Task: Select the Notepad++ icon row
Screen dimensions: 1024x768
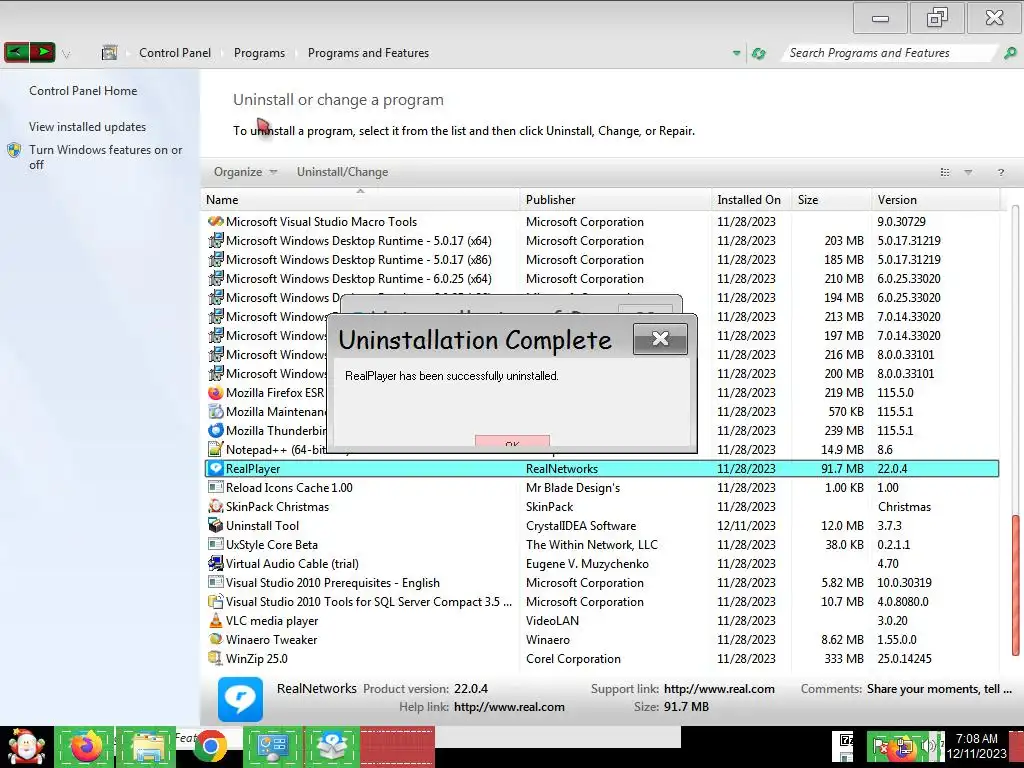Action: (216, 449)
